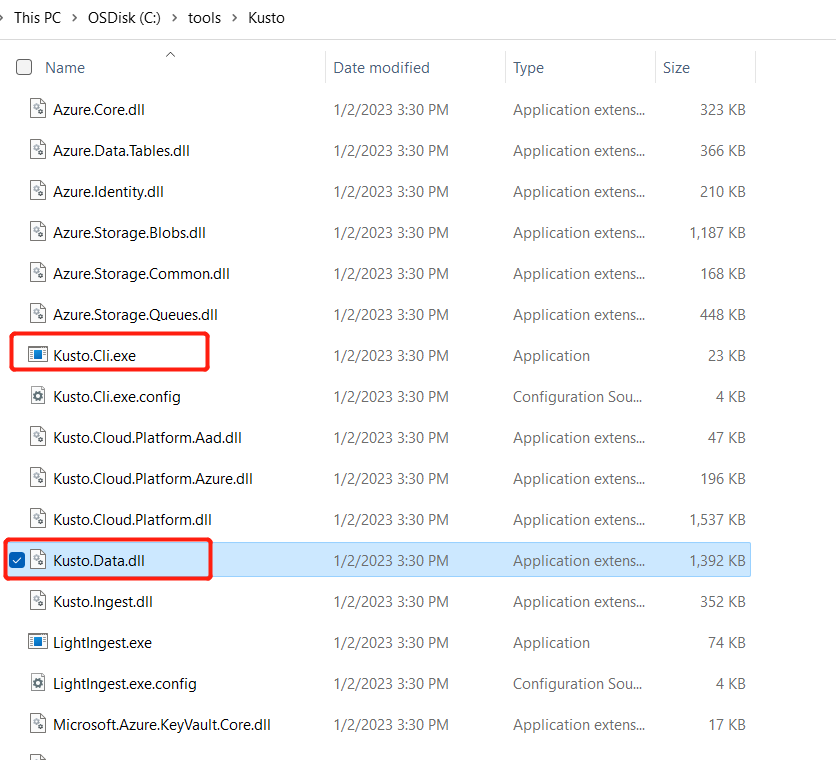Screen dimensions: 836x760
Task: Click the LightIngest.exe.config gear icon
Action: (38, 683)
